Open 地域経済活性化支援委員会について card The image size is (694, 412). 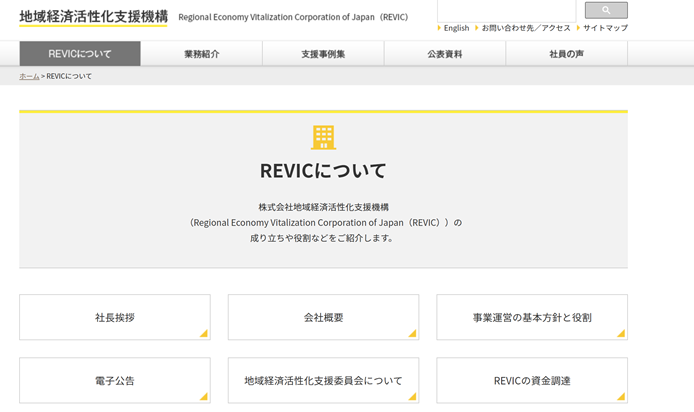point(323,380)
